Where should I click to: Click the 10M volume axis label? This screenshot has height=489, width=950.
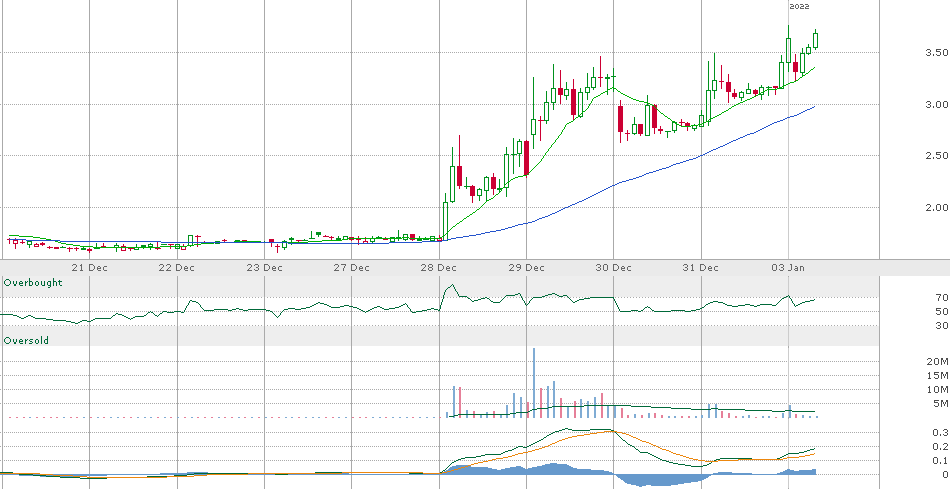(939, 389)
